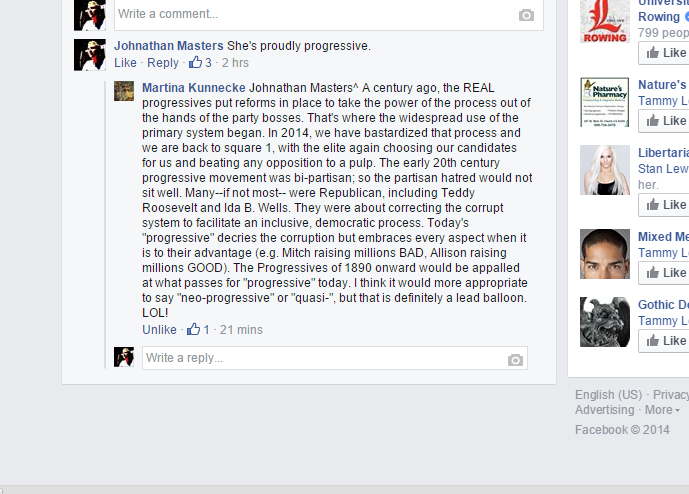Open Johnathan Masters' profile name link
The width and height of the screenshot is (689, 494).
coord(169,46)
